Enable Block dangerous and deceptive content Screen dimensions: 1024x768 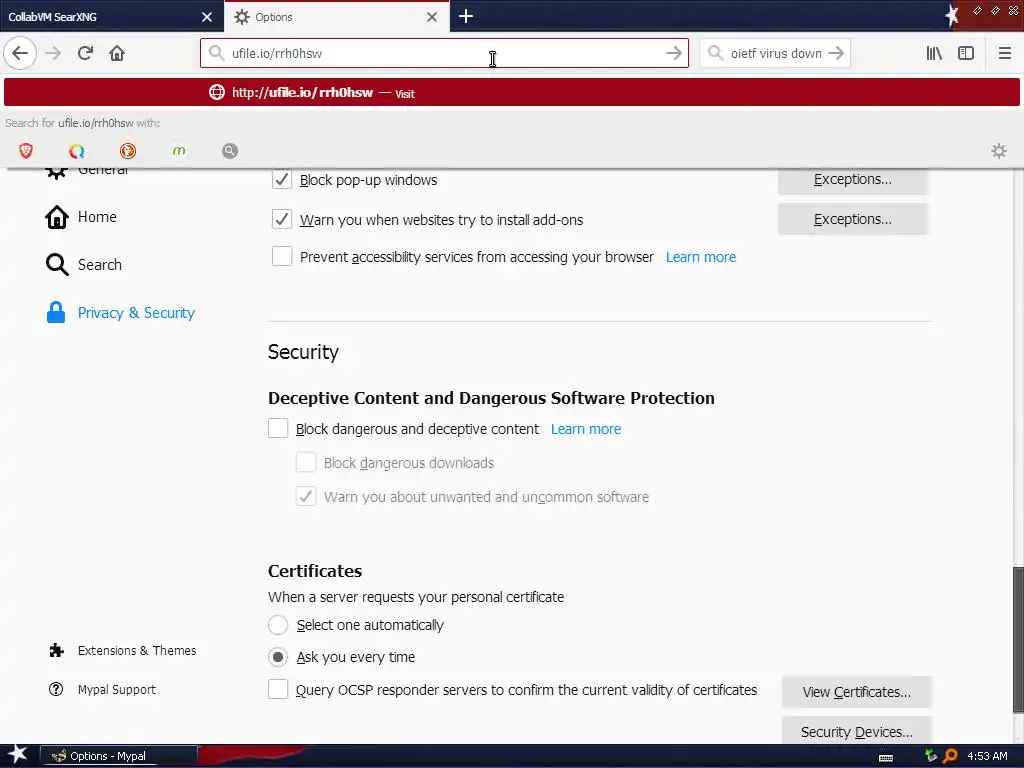tap(278, 429)
